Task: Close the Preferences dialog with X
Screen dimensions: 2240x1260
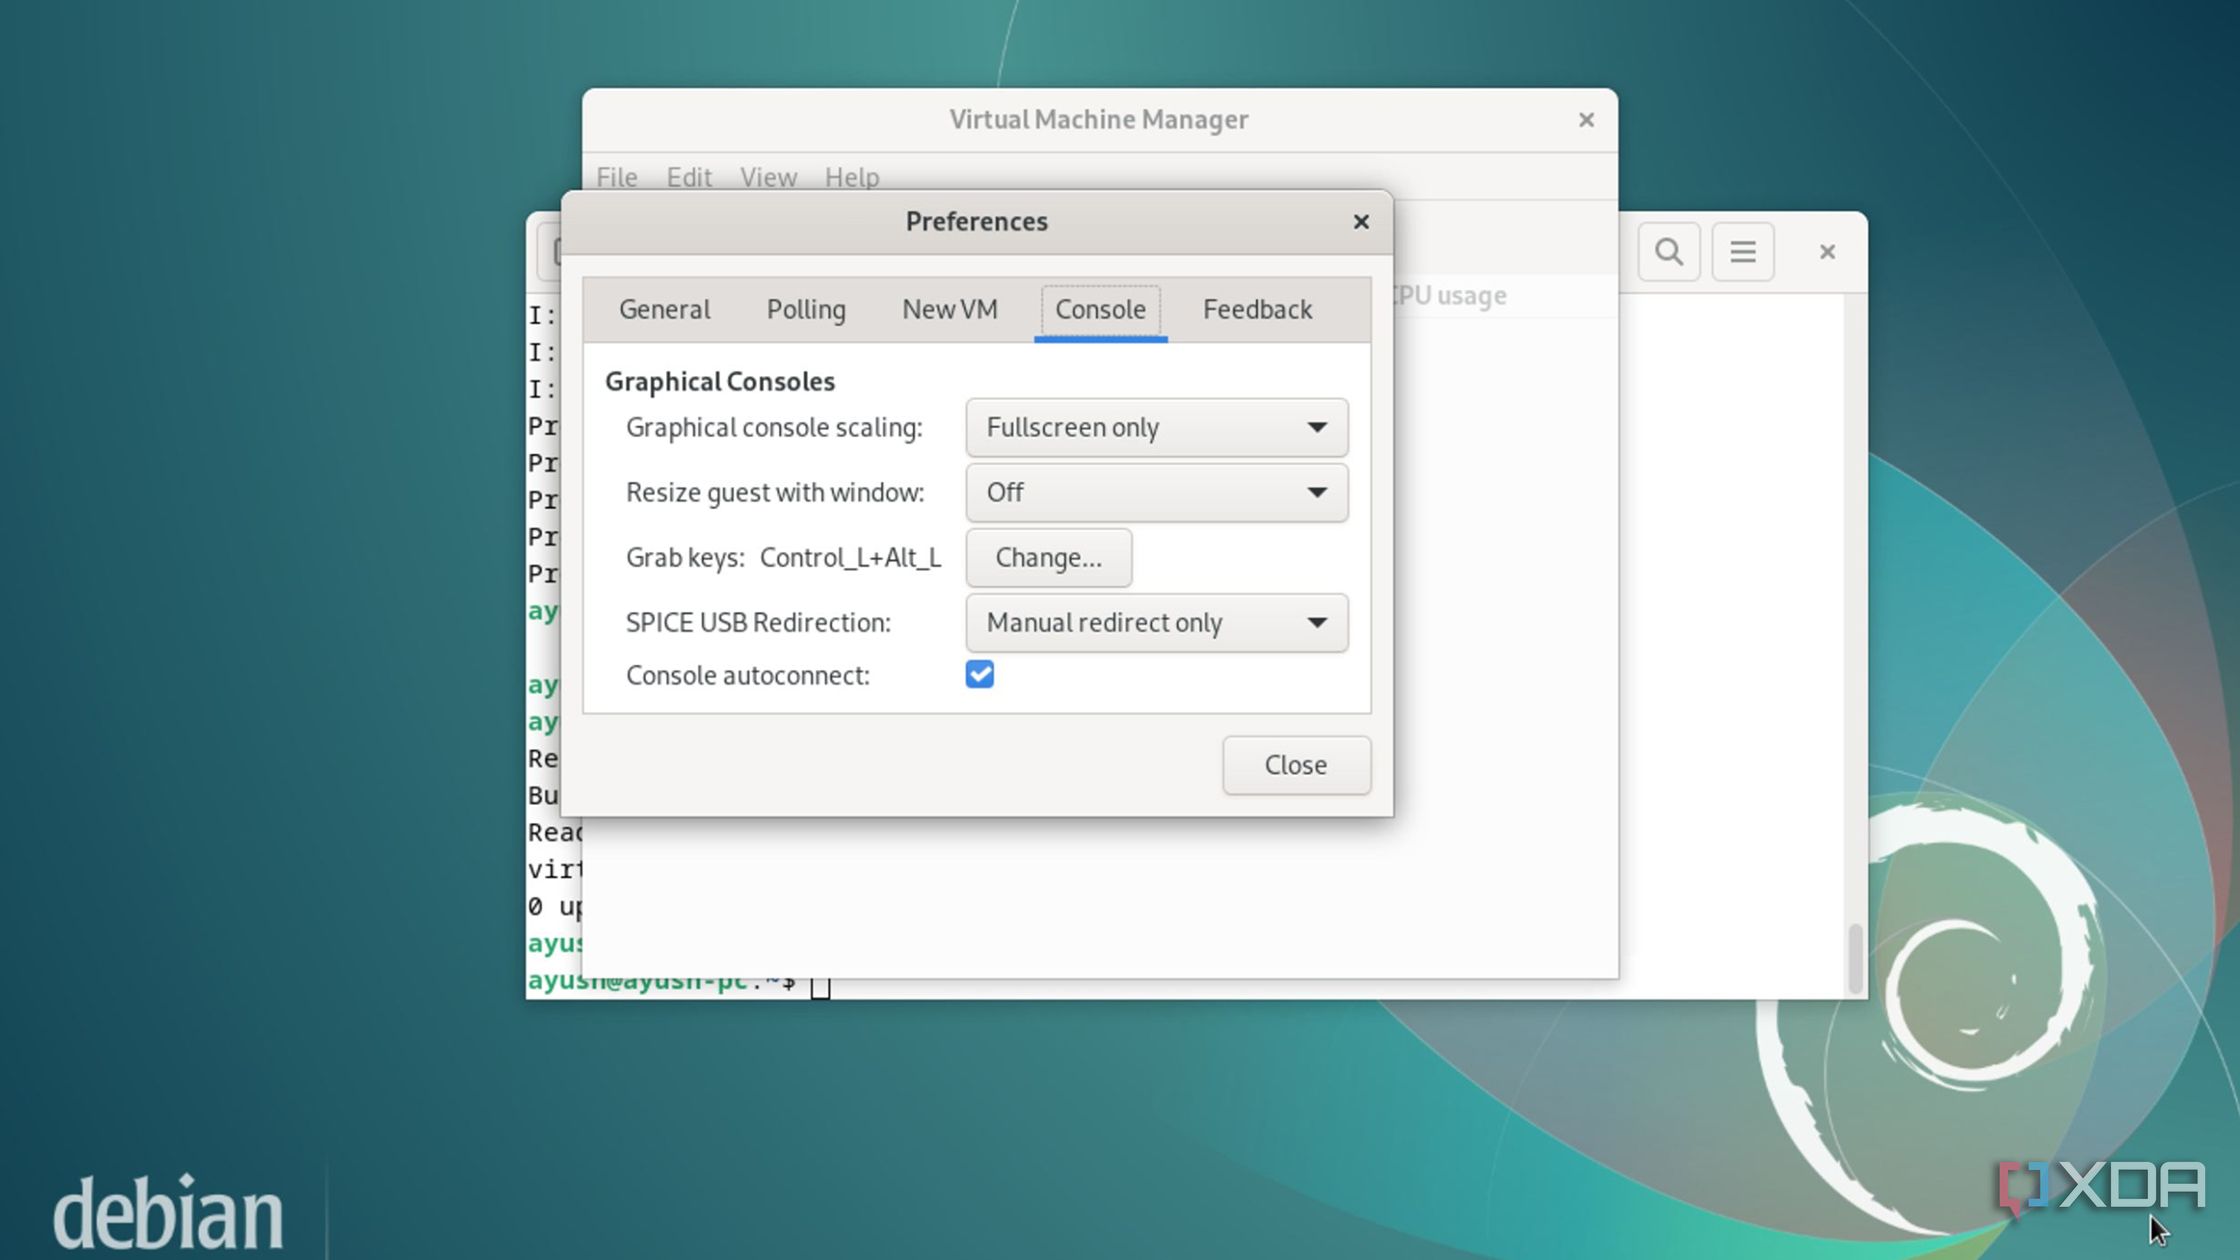Action: [x=1360, y=222]
